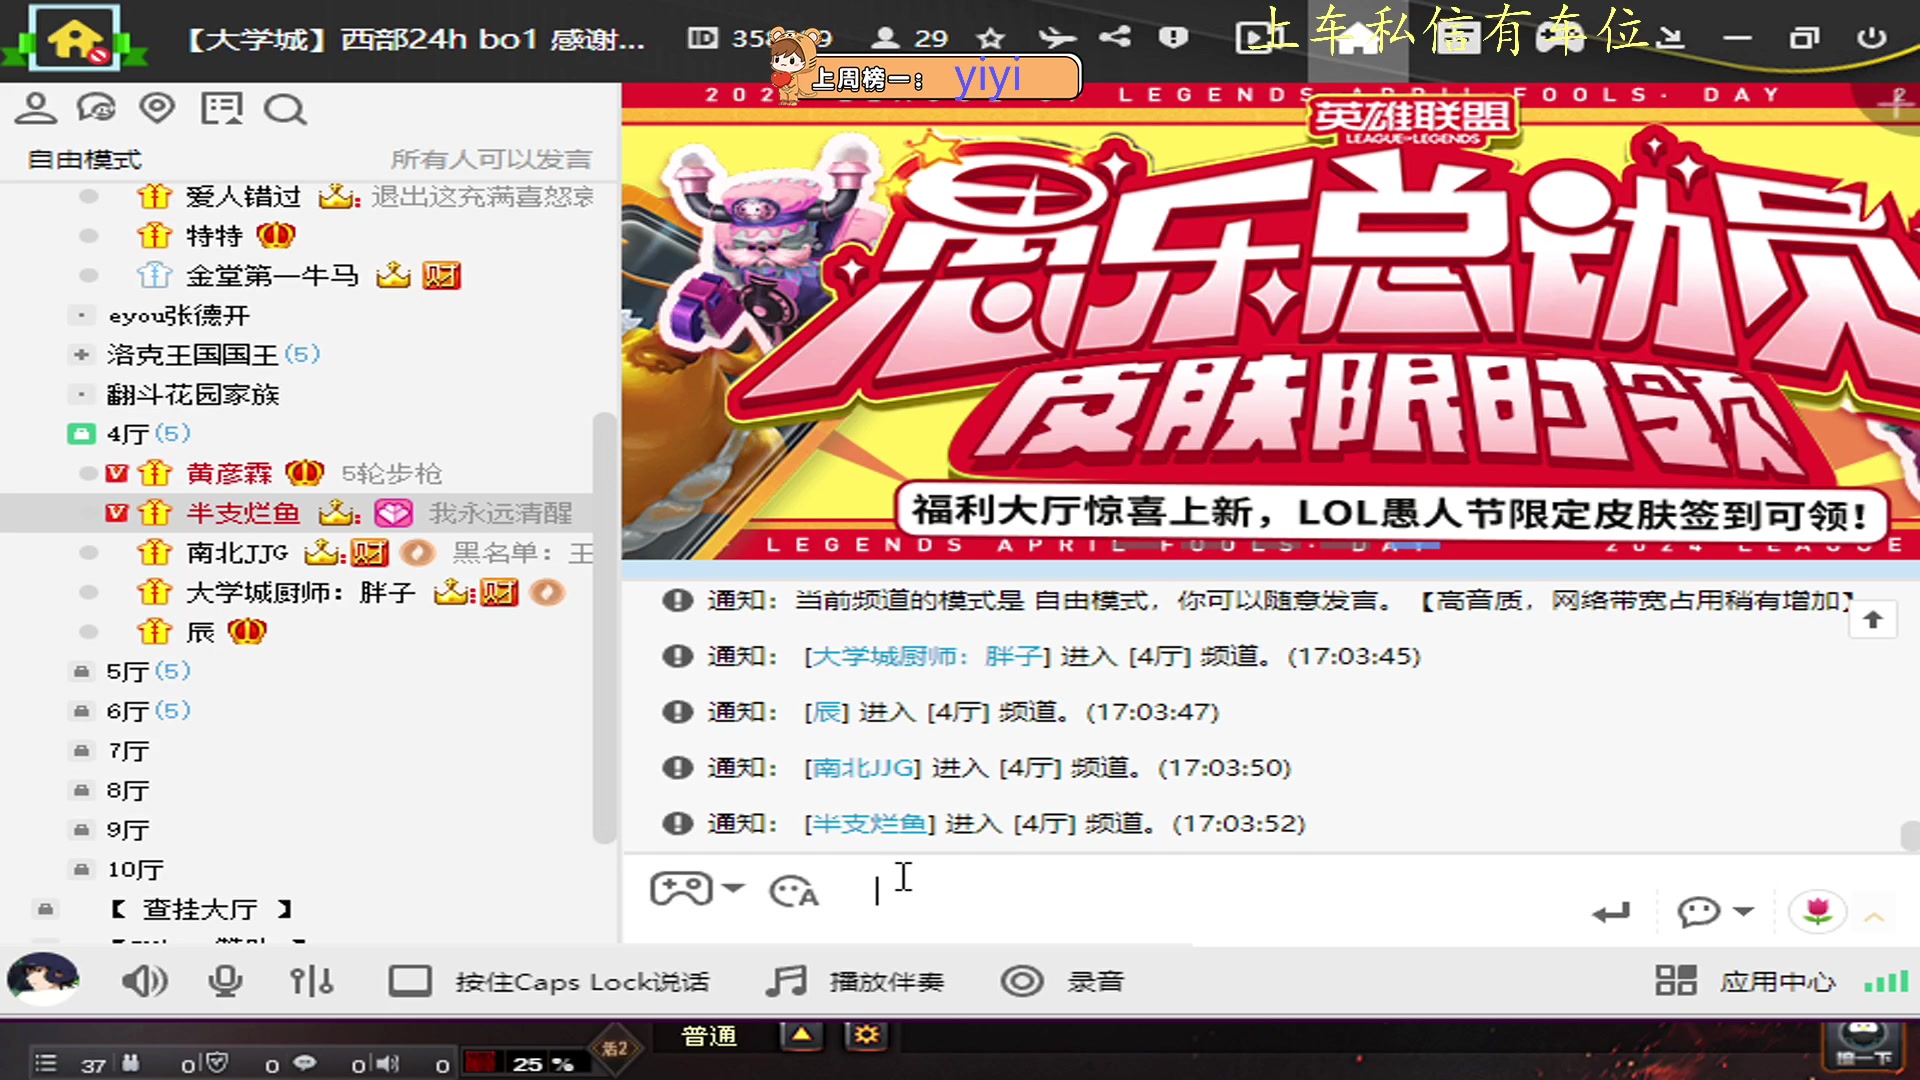1920x1080 pixels.
Task: Click the network signal strength icon
Action: click(1886, 981)
